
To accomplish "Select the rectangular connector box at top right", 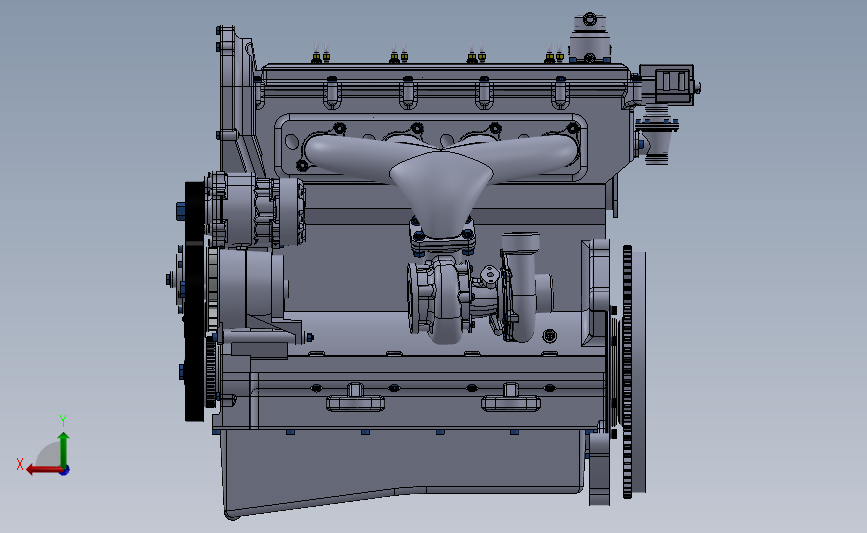I will [x=667, y=83].
